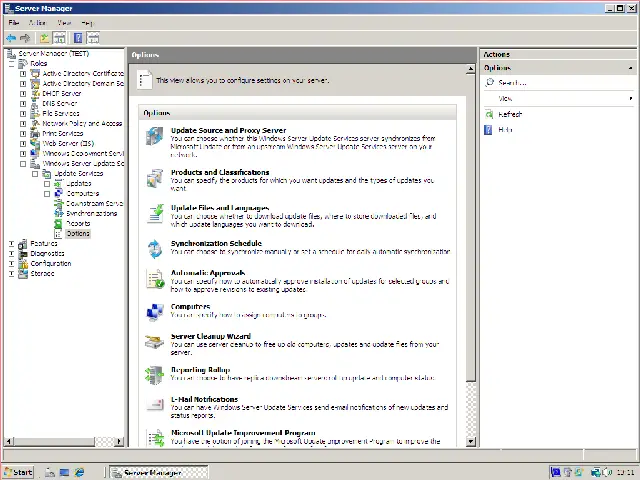
Task: Click the Search icon in Actions pane
Action: 489,82
